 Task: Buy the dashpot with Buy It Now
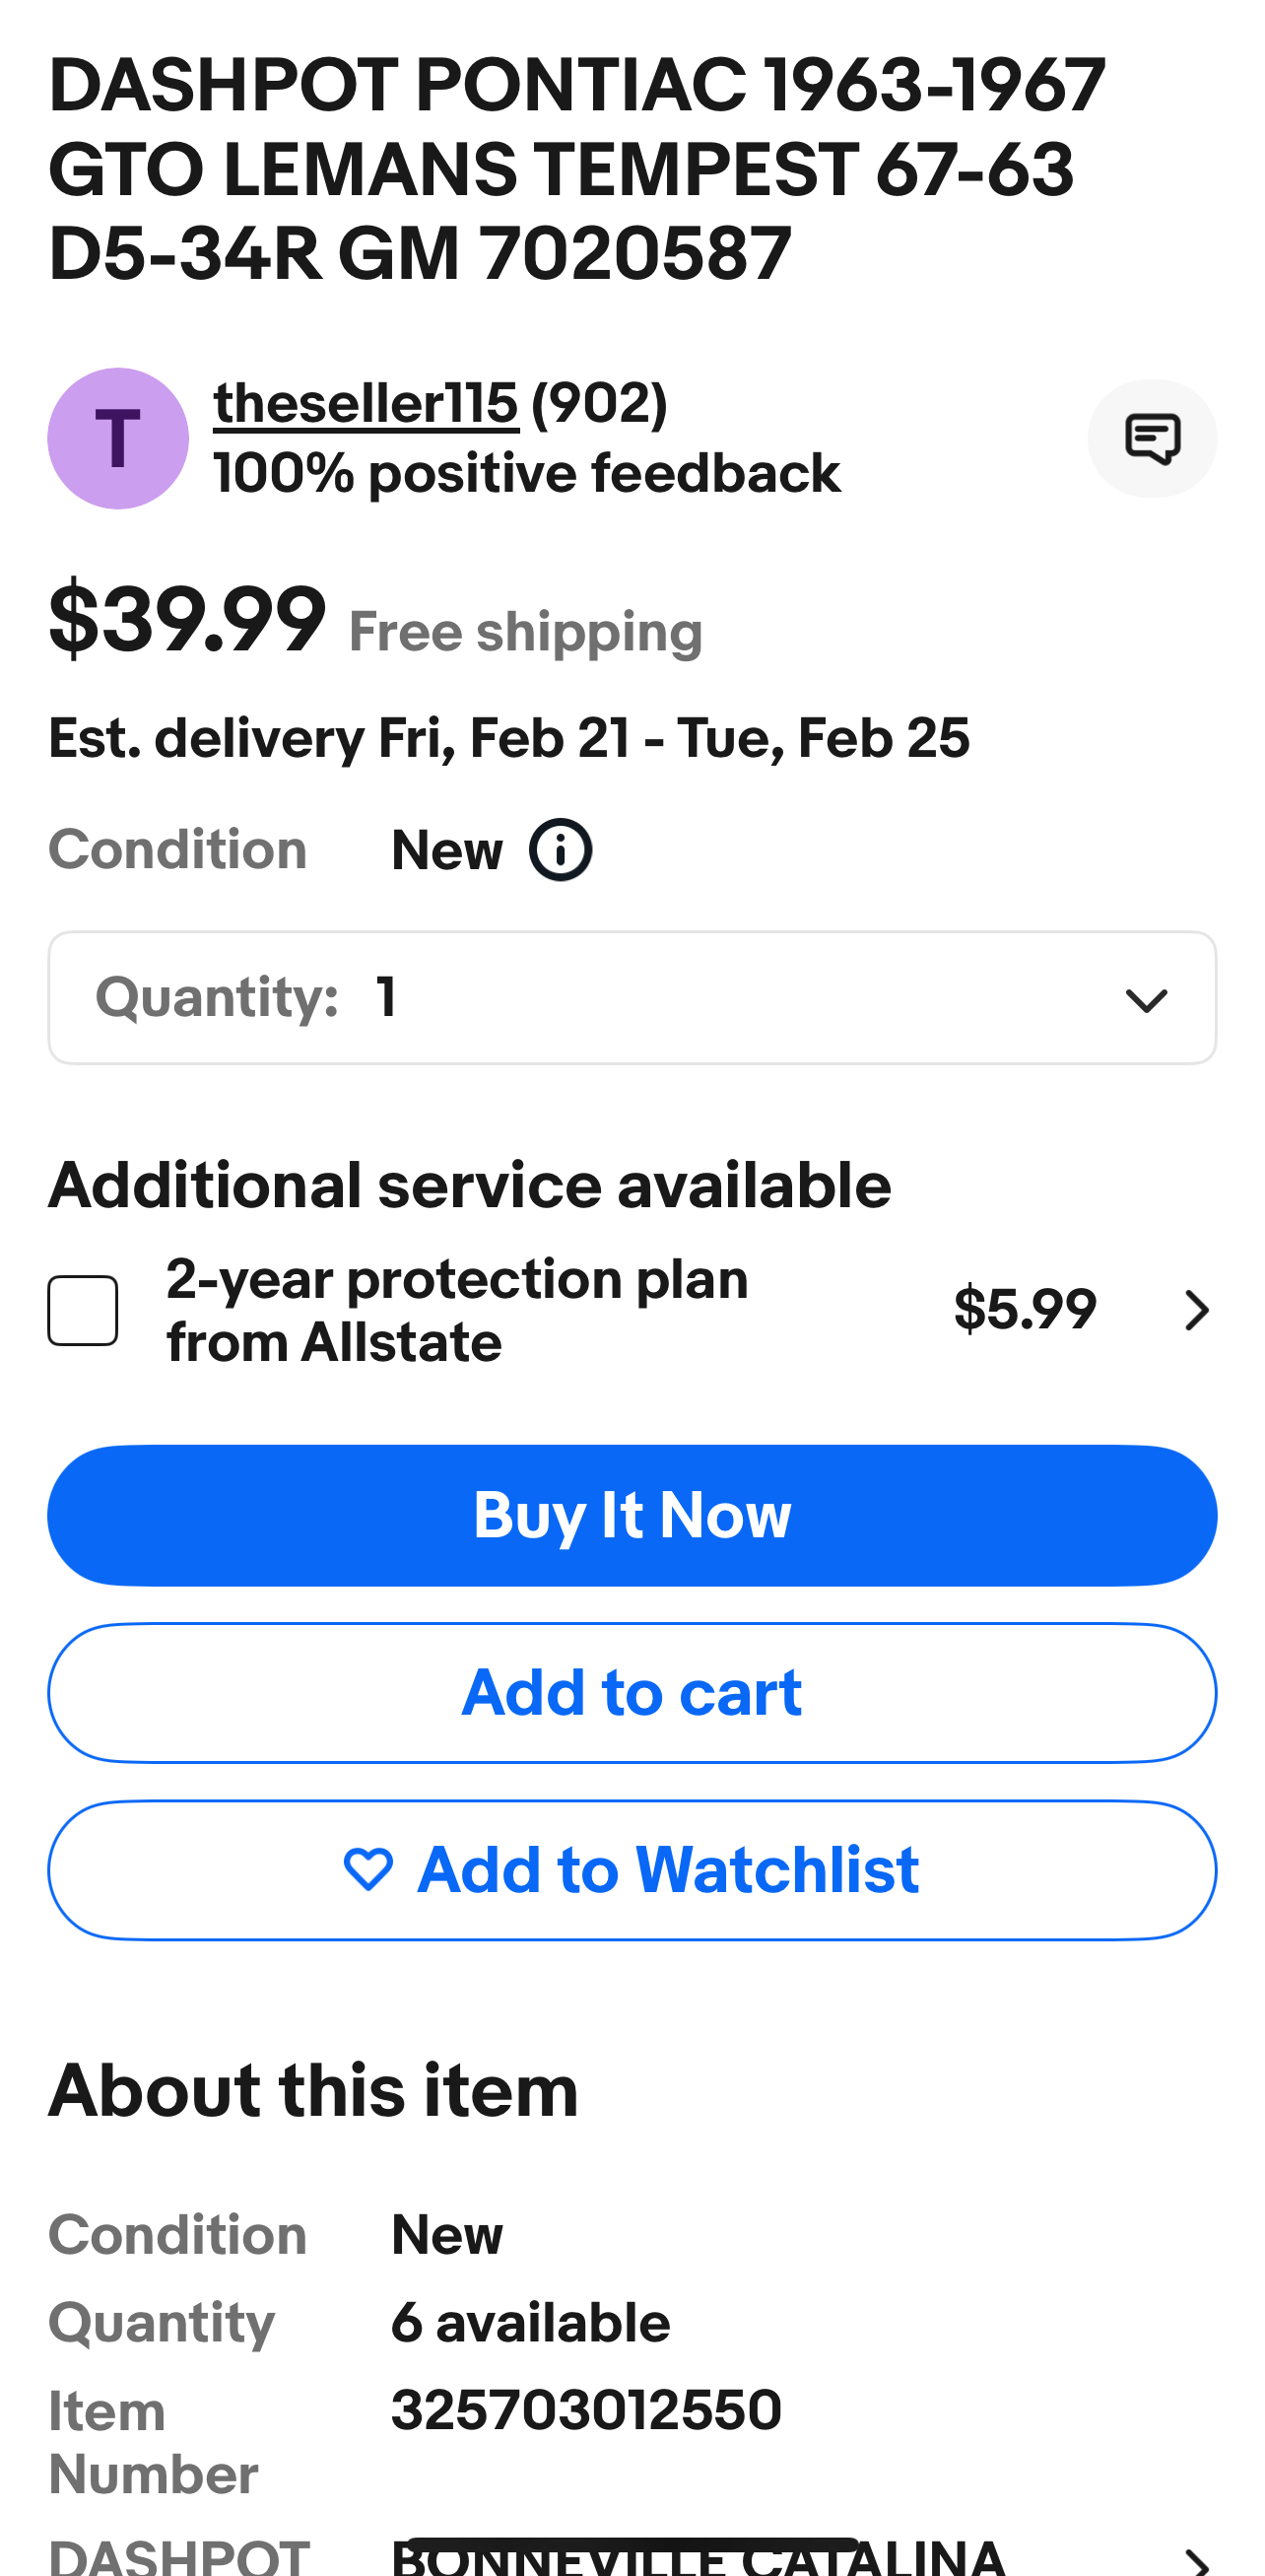[632, 1515]
